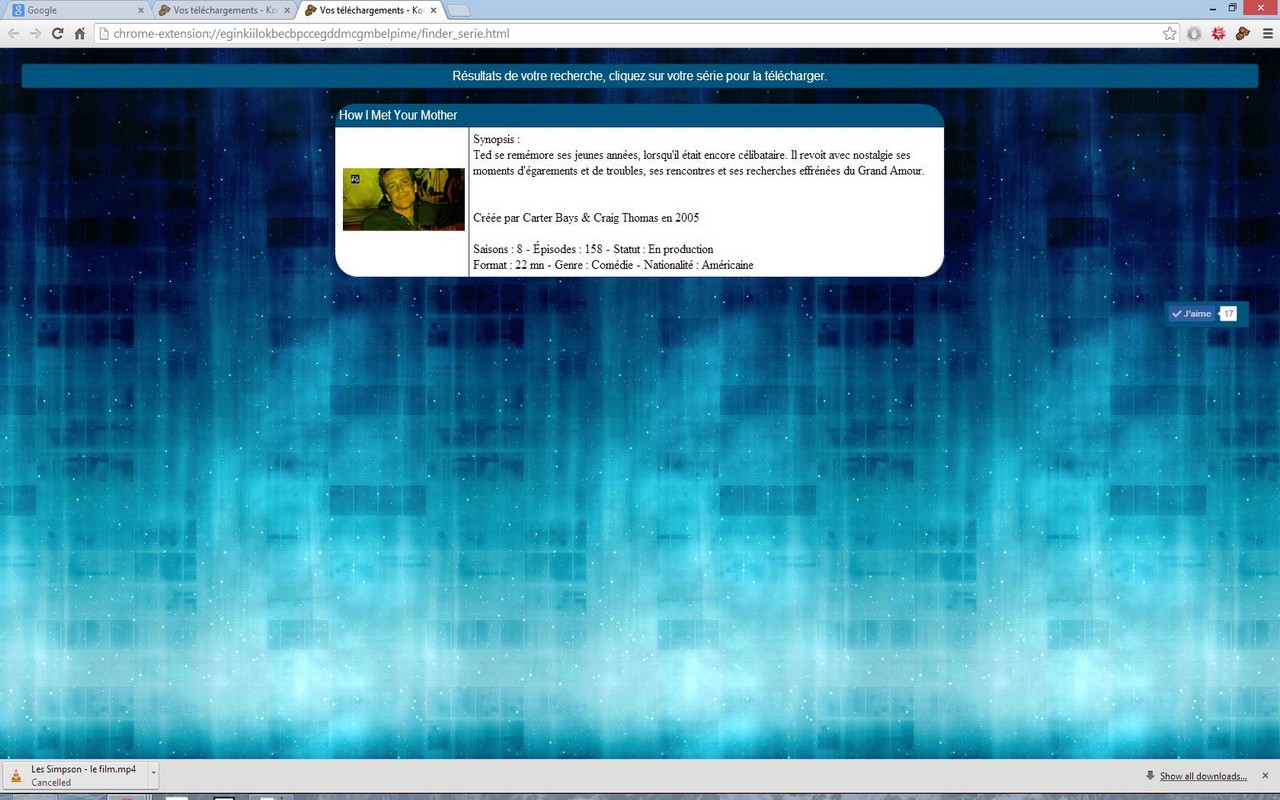Viewport: 1280px width, 800px height.
Task: Open the brown extension icon in the toolbar
Action: coord(1243,33)
